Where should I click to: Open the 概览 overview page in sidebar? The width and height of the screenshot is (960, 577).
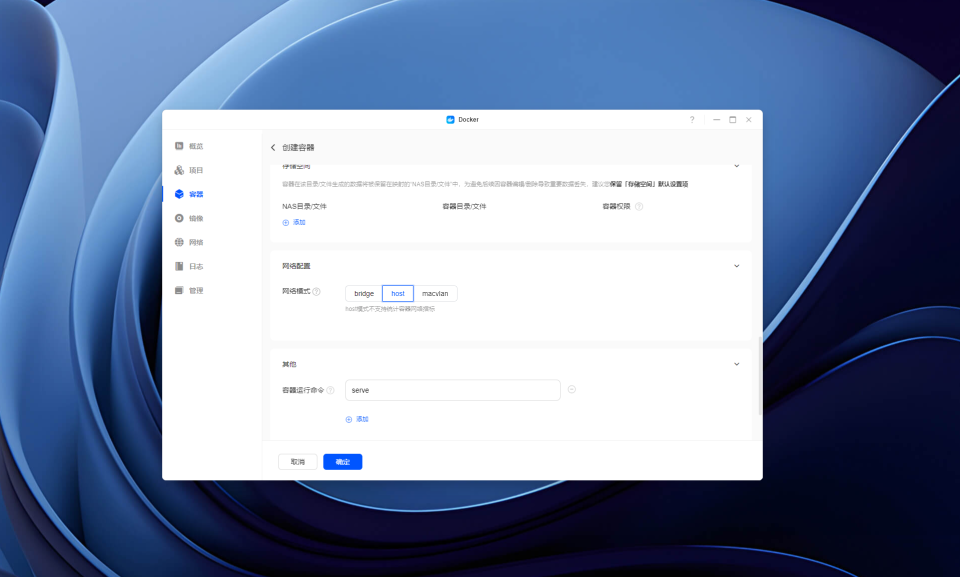pos(189,146)
